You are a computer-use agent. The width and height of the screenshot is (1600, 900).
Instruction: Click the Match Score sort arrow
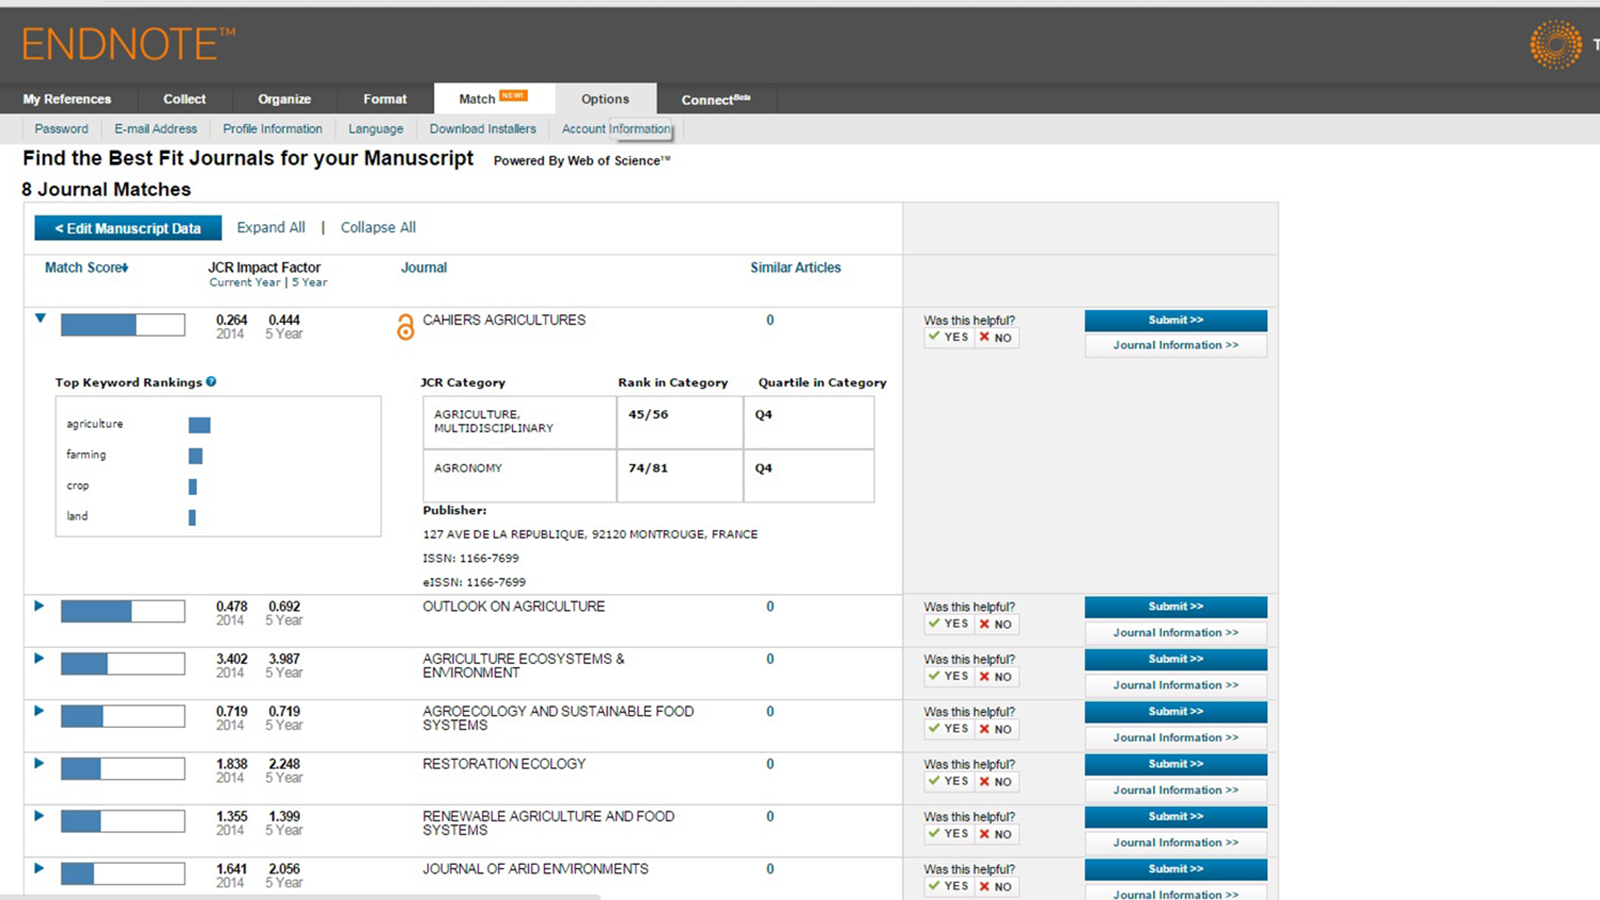125,268
